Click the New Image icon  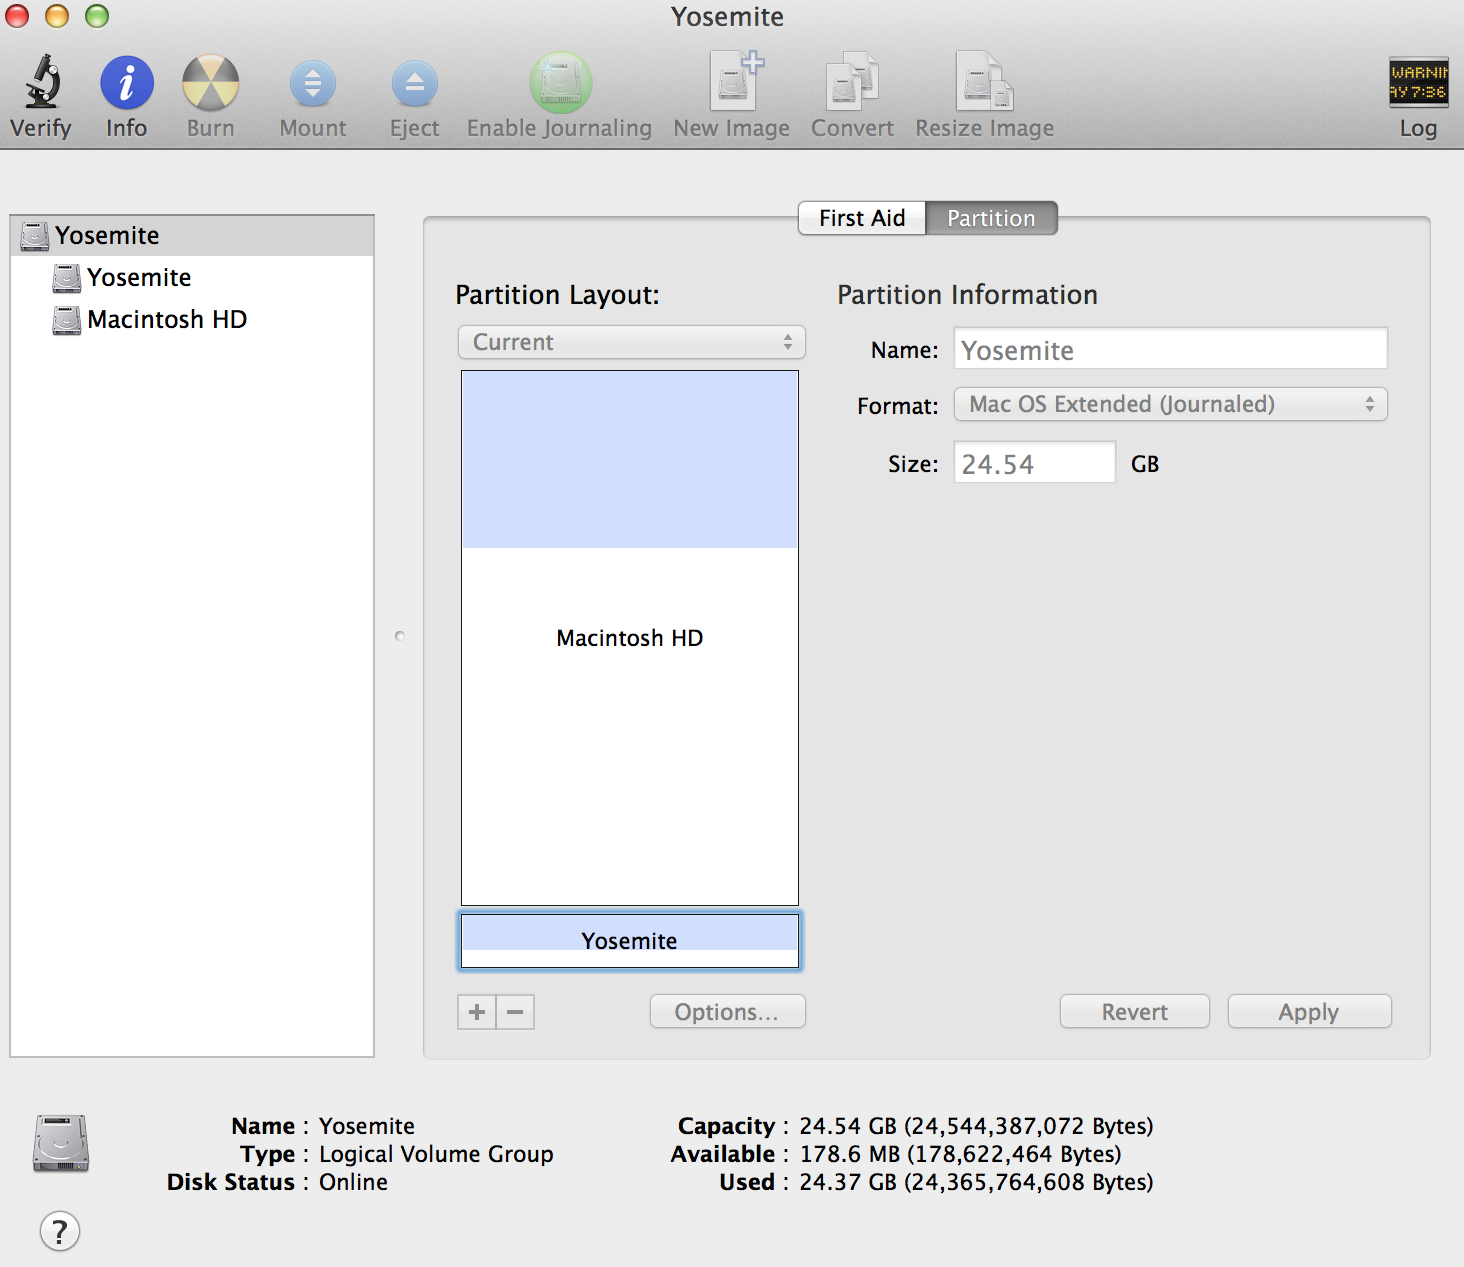[736, 80]
